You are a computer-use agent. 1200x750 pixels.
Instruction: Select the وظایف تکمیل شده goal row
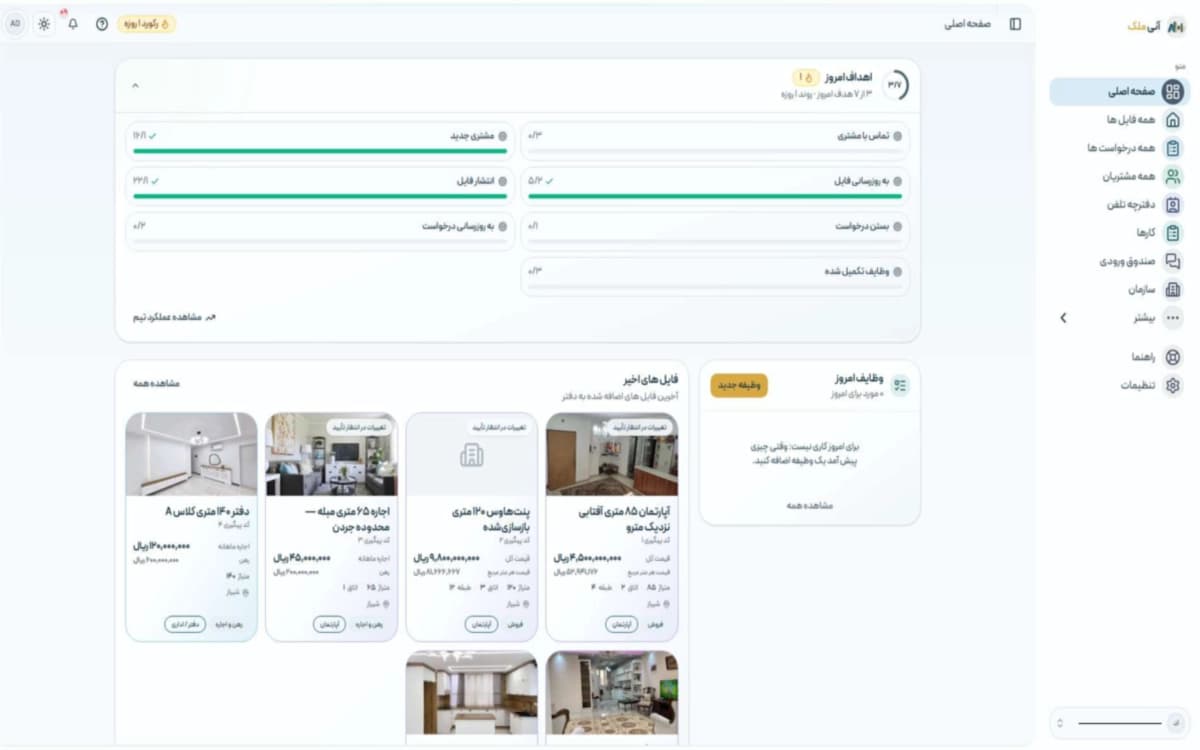click(x=715, y=277)
